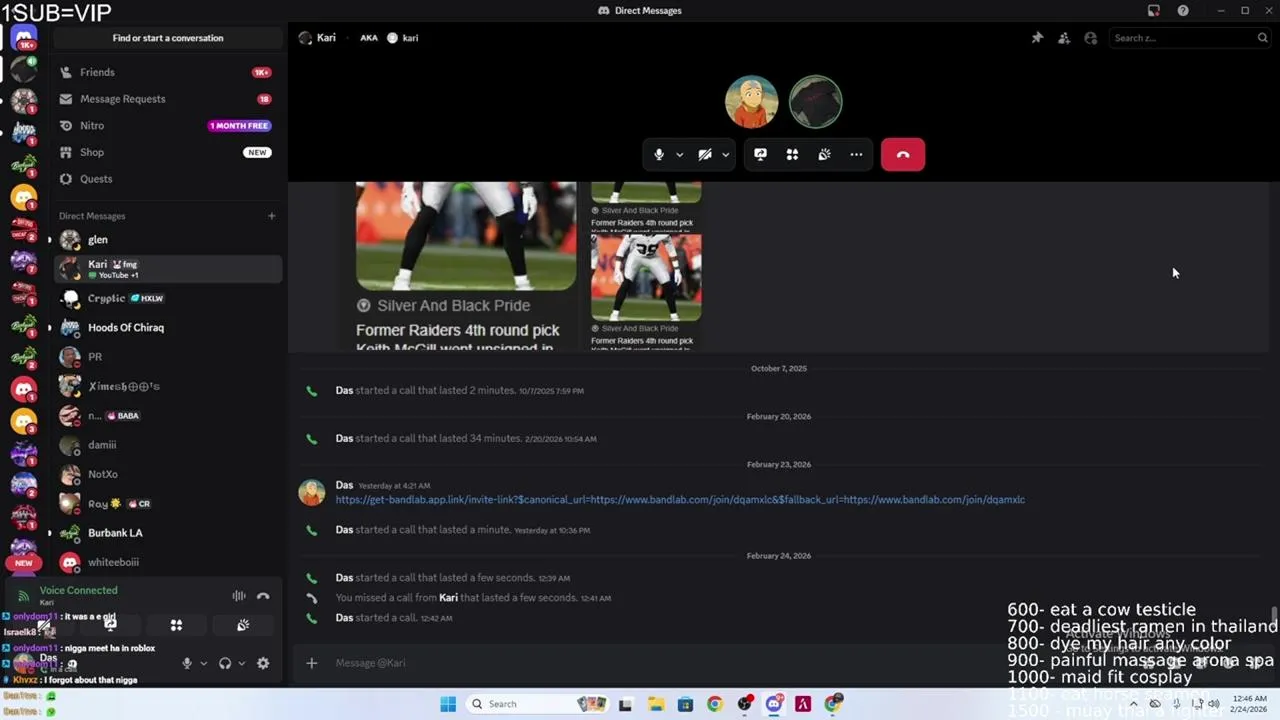Open soundboard icon in voice panel
The image size is (1280, 720).
pyautogui.click(x=242, y=626)
